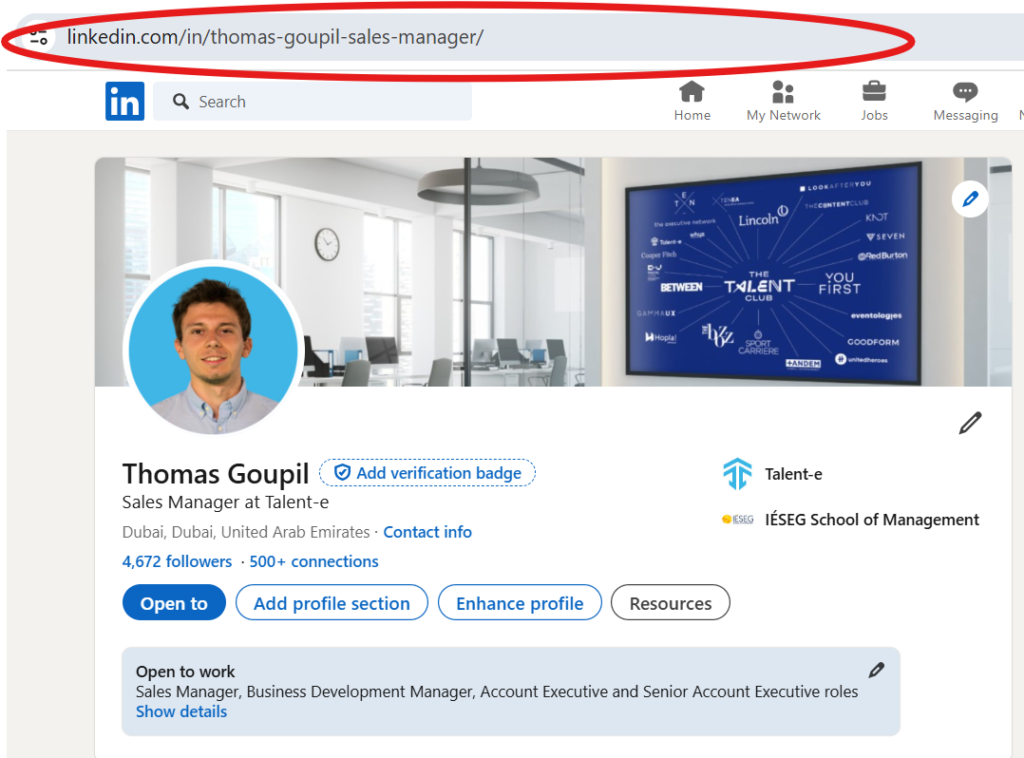Click the Resources button
1024x758 pixels.
671,603
